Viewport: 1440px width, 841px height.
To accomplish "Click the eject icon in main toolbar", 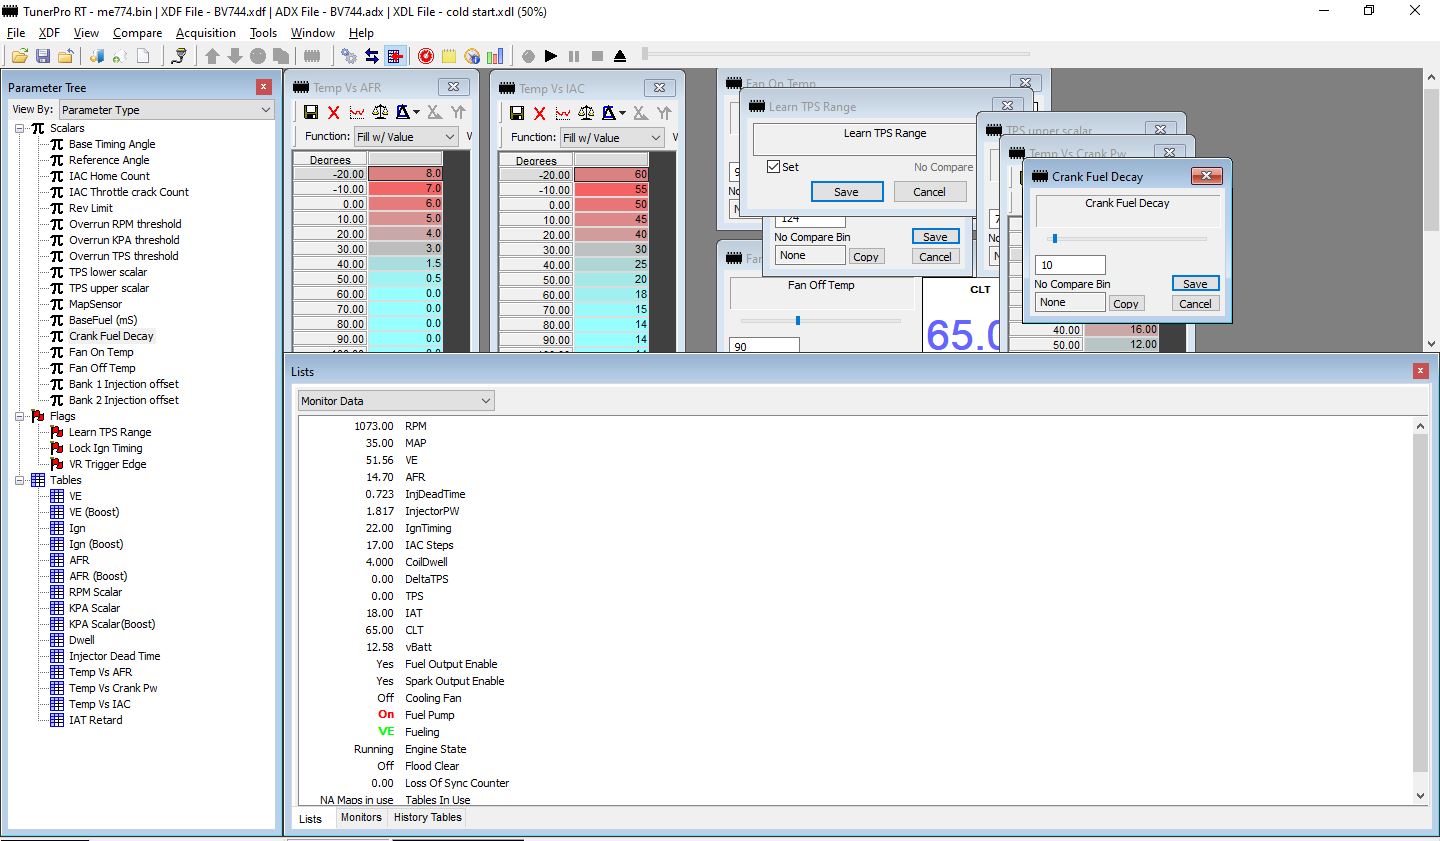I will [x=620, y=56].
